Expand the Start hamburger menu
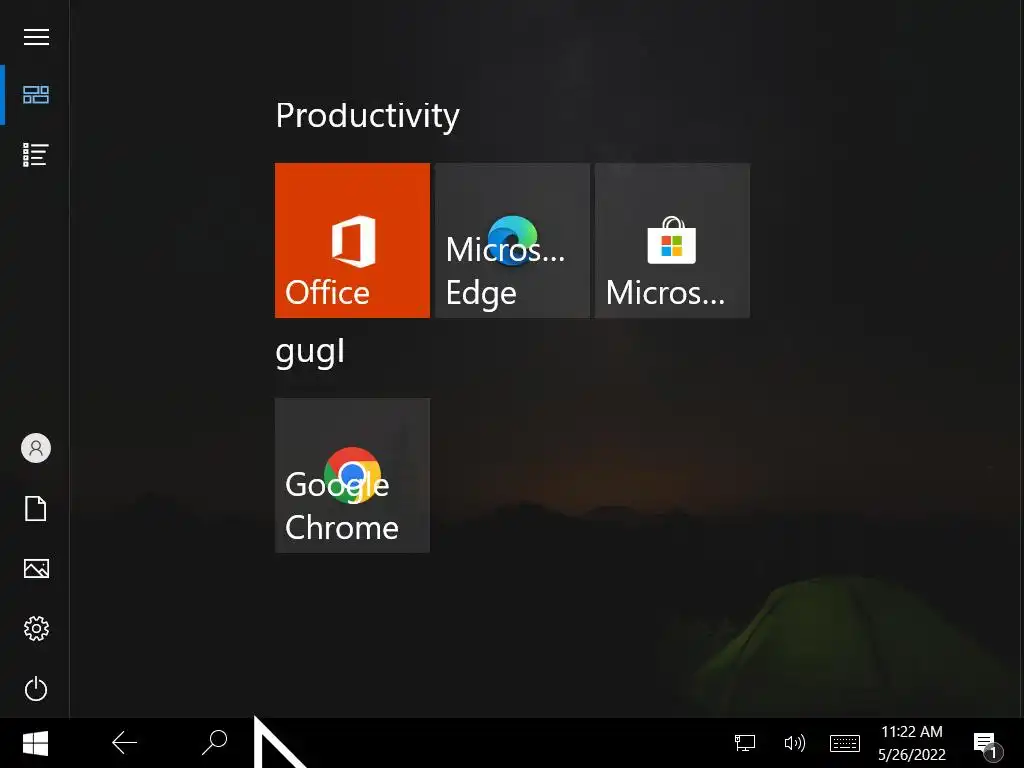This screenshot has height=768, width=1024. pyautogui.click(x=36, y=37)
